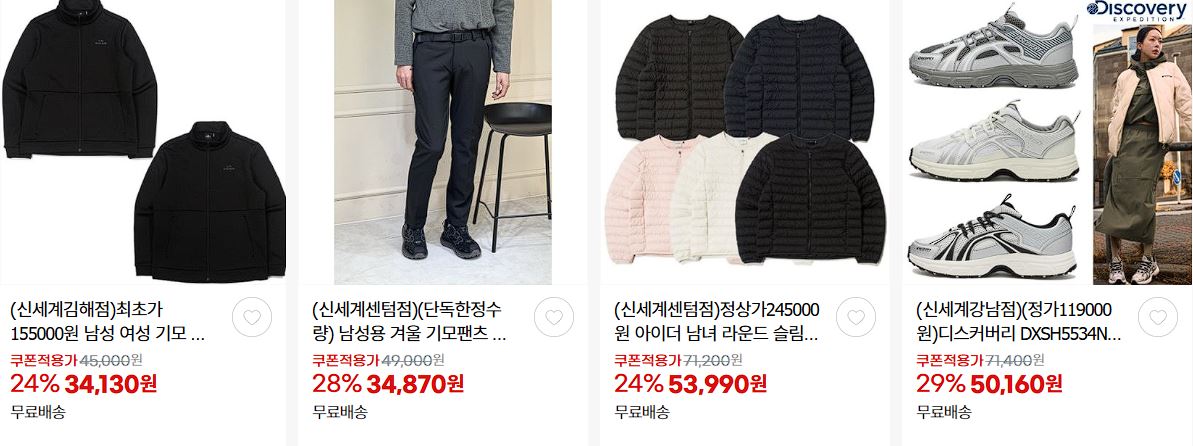
Task: Open black fleece zip jacket product image
Action: click(x=143, y=142)
